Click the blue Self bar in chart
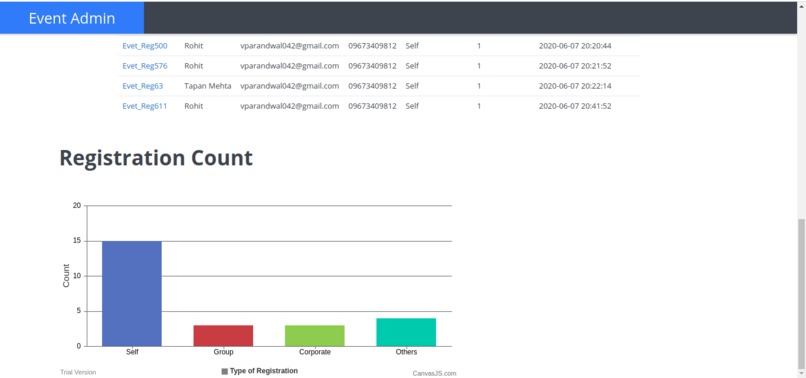 click(x=132, y=294)
